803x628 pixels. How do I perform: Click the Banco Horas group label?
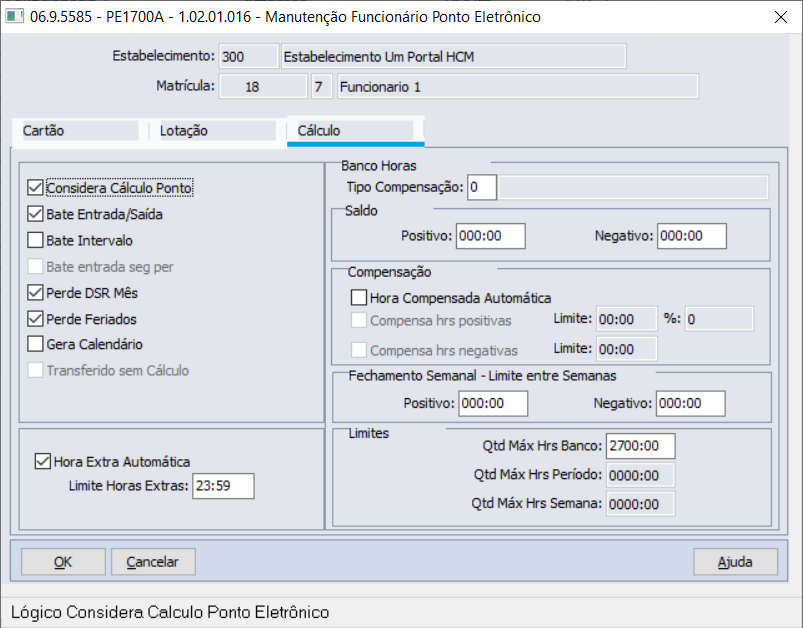378,165
